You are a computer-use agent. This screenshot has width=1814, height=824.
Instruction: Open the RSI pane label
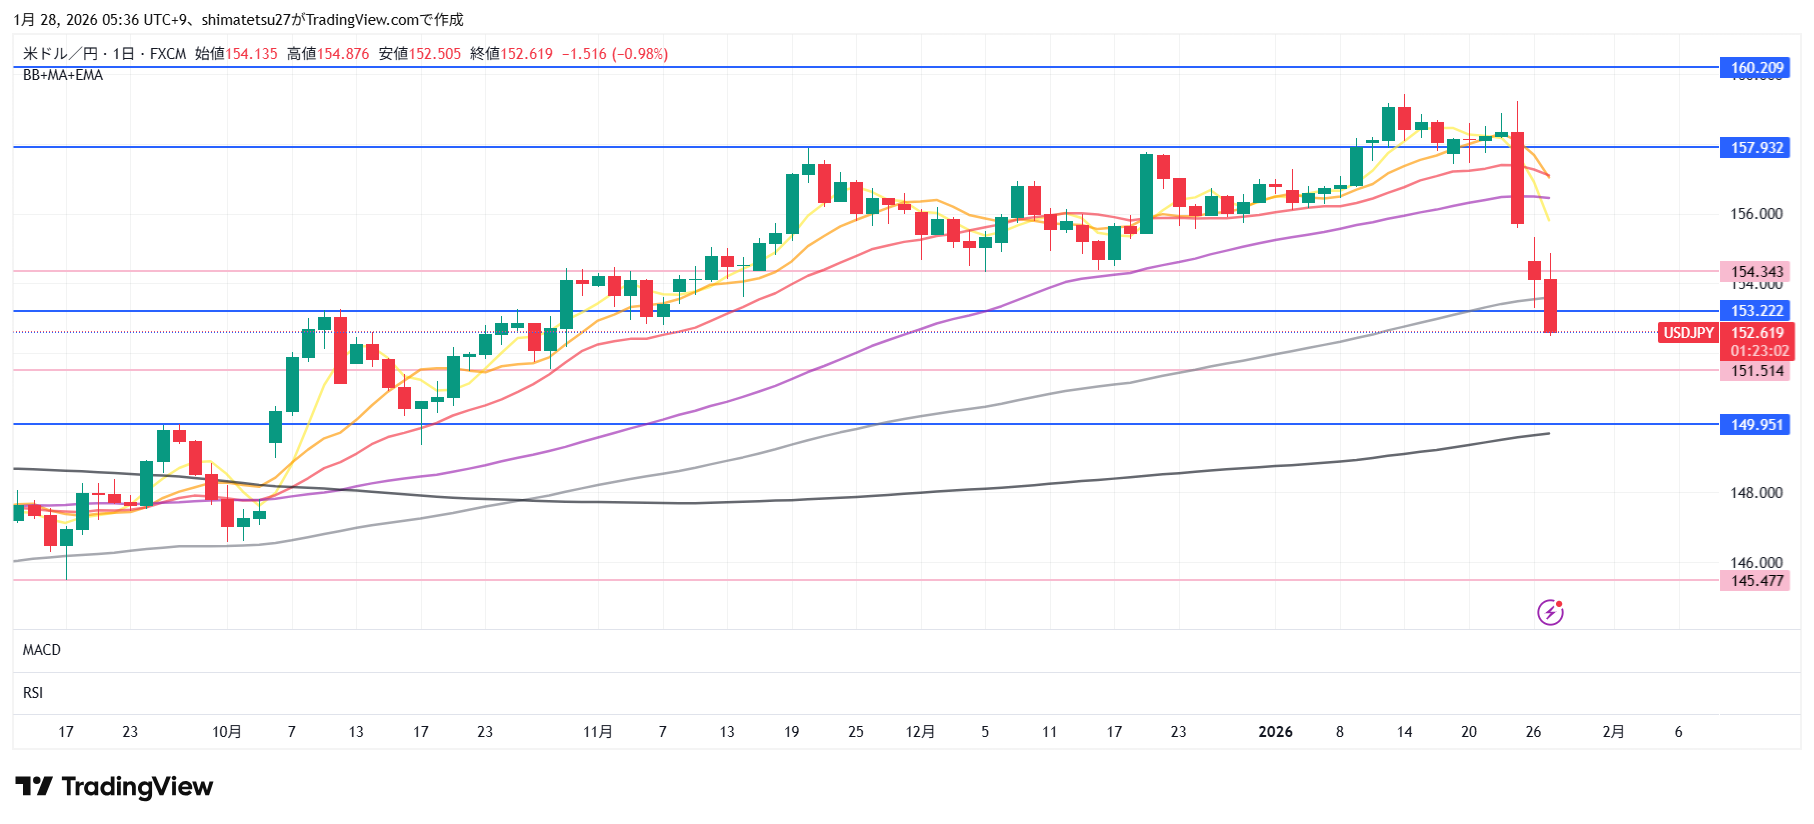33,693
